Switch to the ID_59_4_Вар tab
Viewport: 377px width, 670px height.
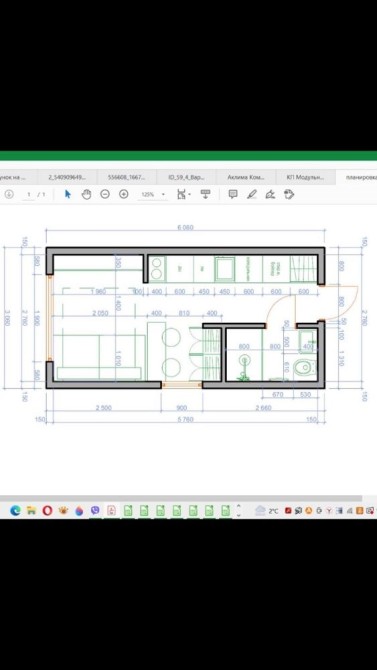(x=186, y=176)
